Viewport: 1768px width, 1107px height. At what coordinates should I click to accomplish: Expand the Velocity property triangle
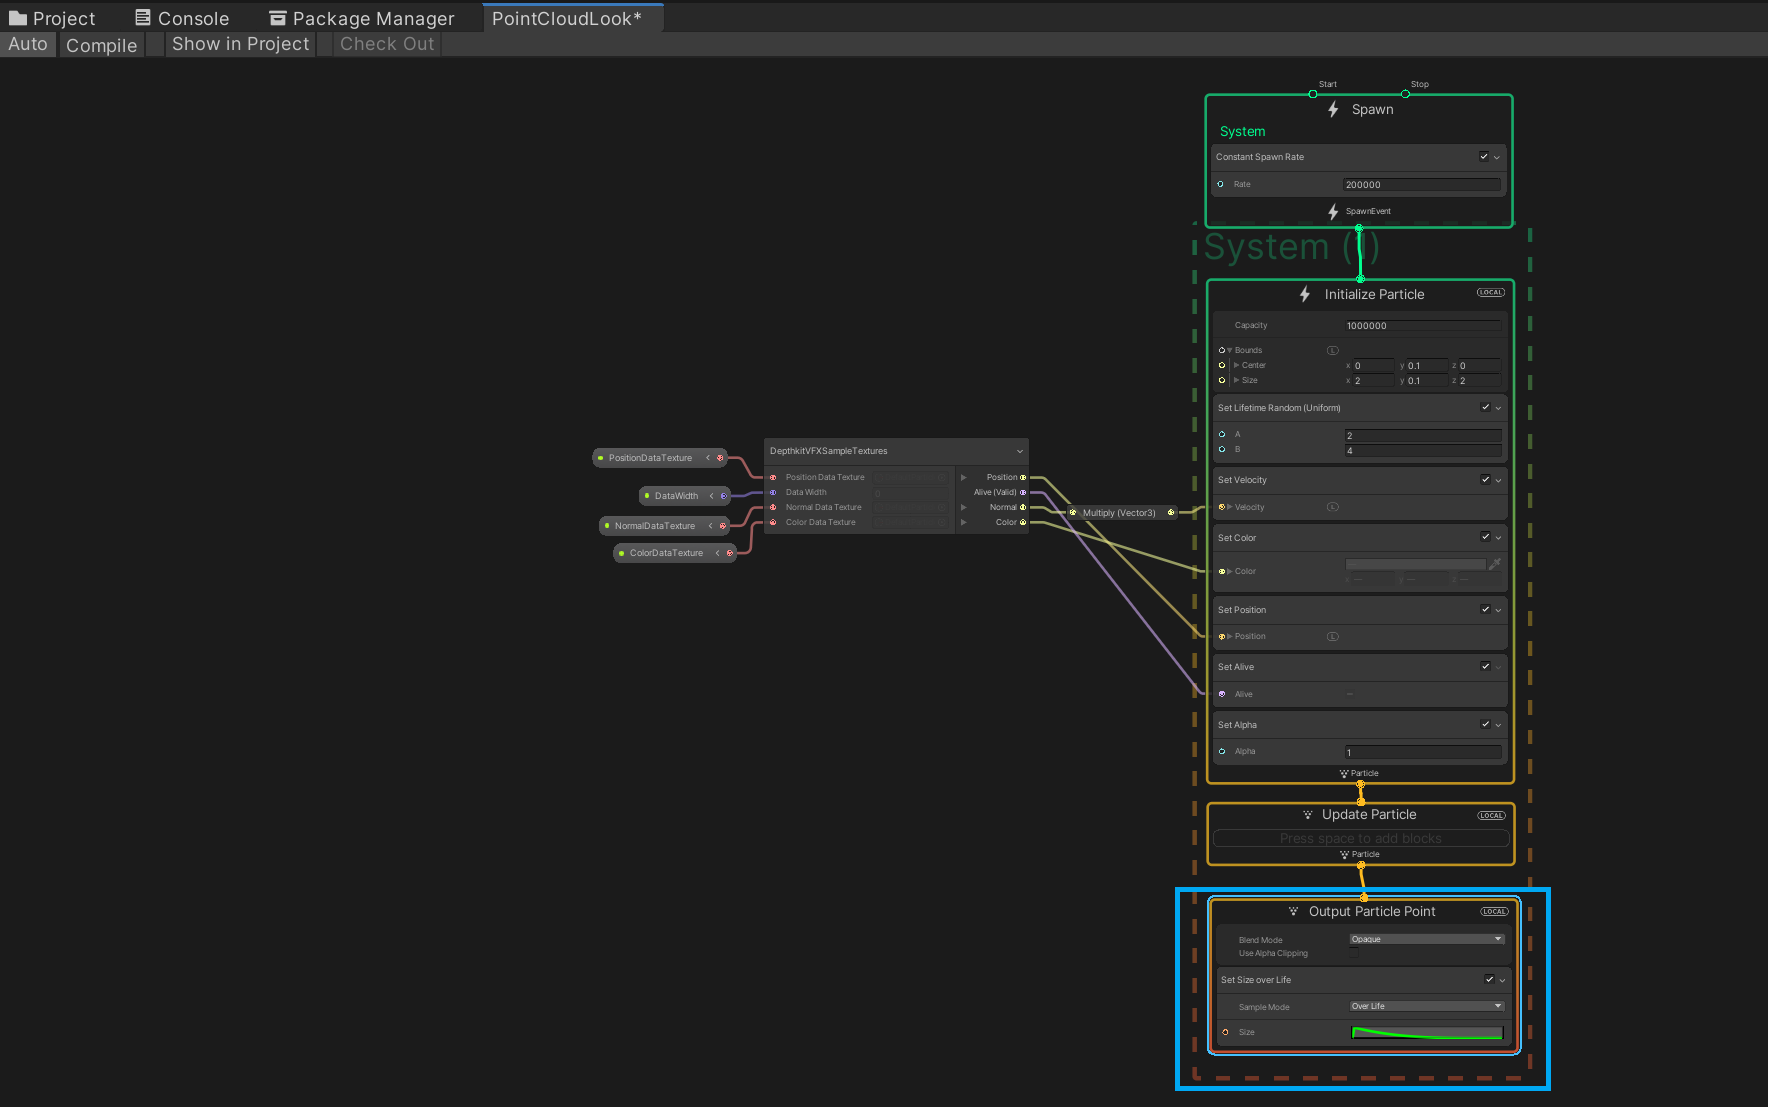1230,507
